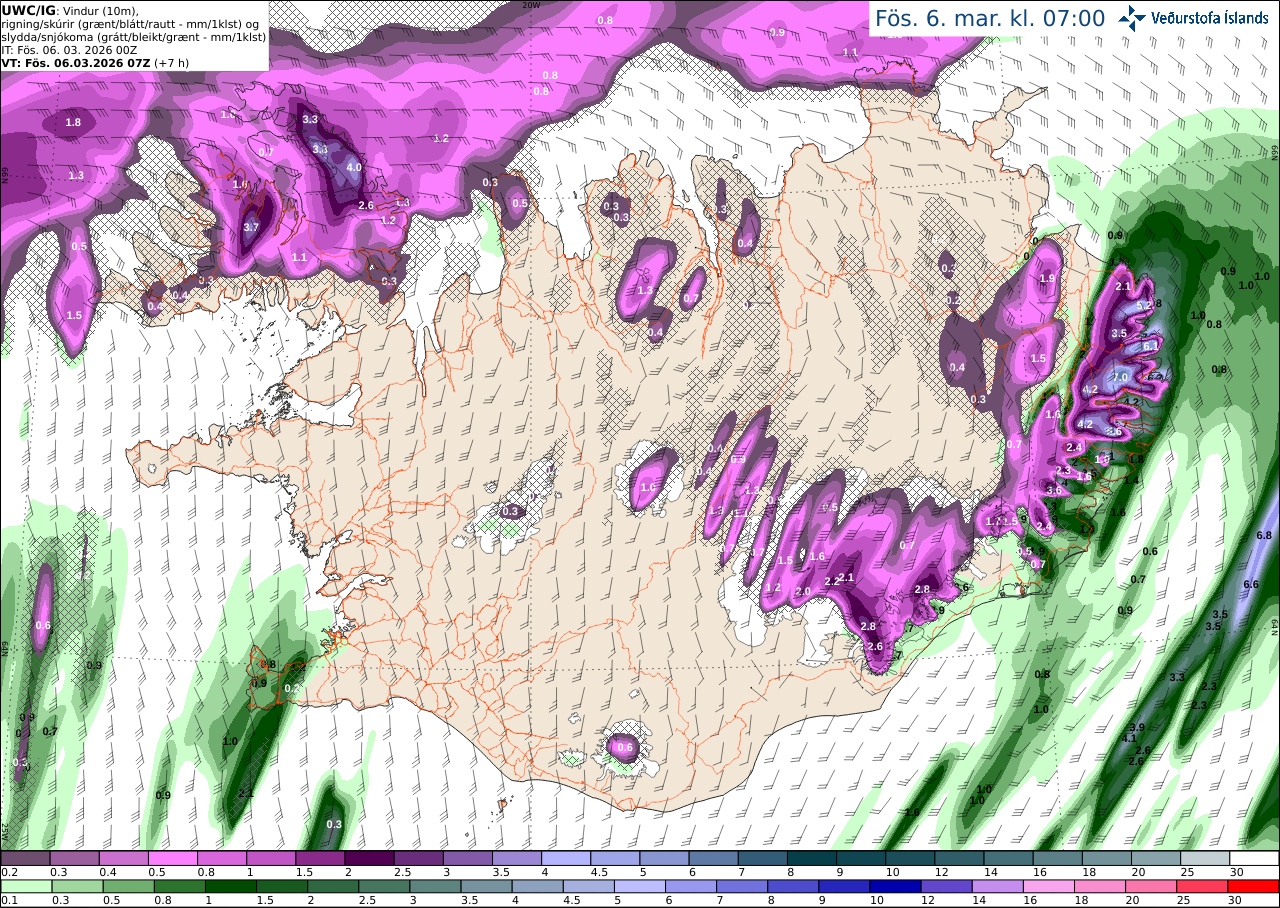
Task: Click the 20W longitude label
Action: point(531,5)
